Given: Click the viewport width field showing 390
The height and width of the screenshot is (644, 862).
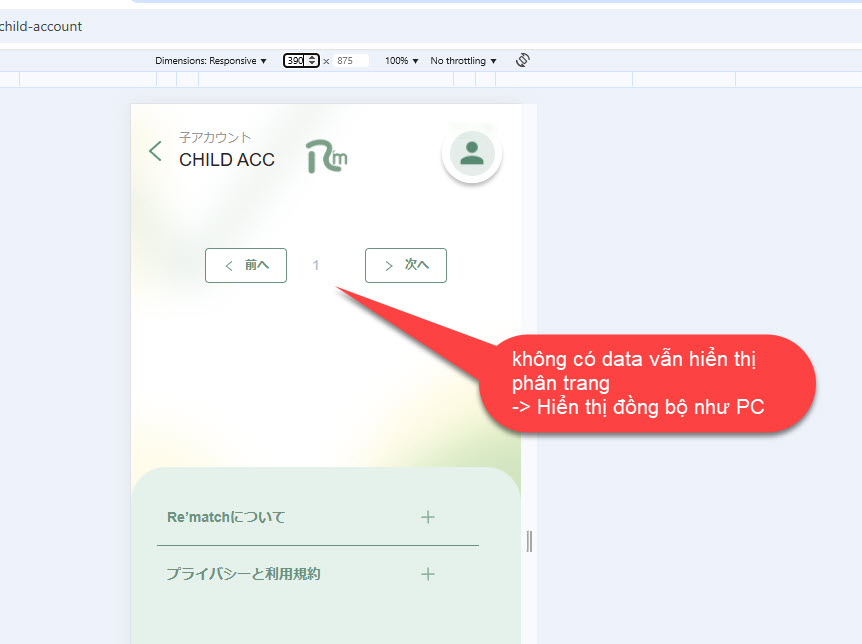Looking at the screenshot, I should 295,61.
